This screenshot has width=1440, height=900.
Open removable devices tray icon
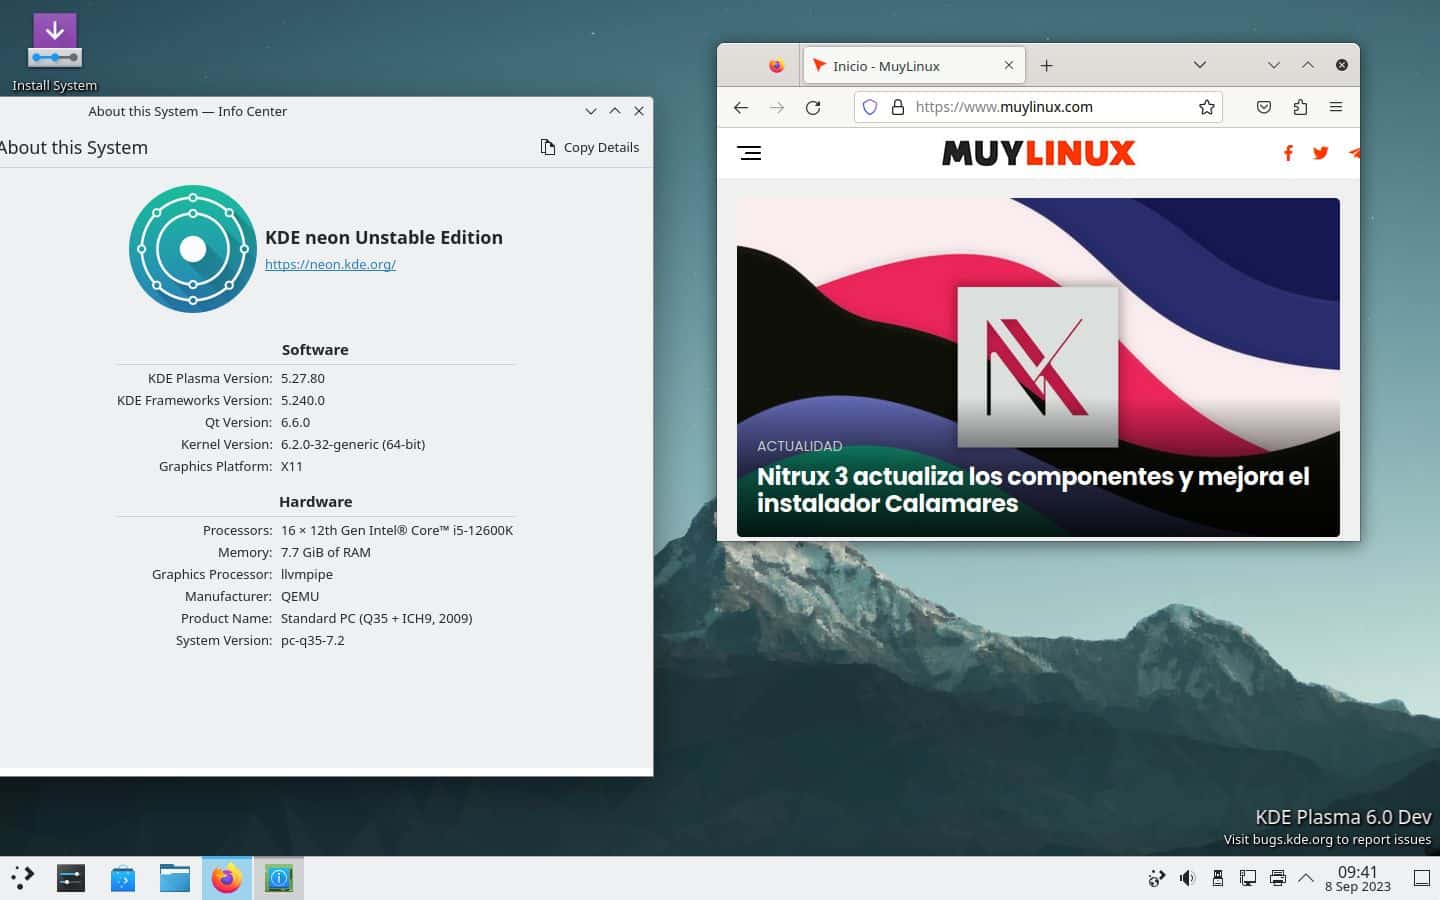click(1217, 878)
